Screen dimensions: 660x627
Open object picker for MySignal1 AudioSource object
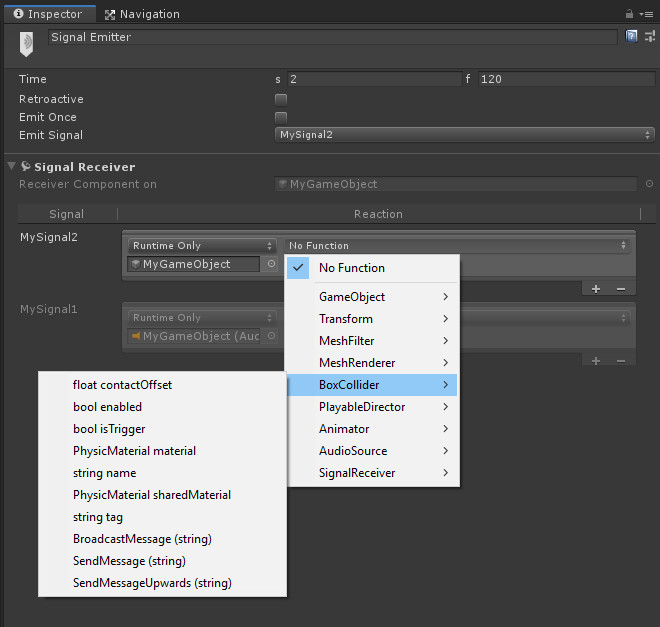(271, 335)
